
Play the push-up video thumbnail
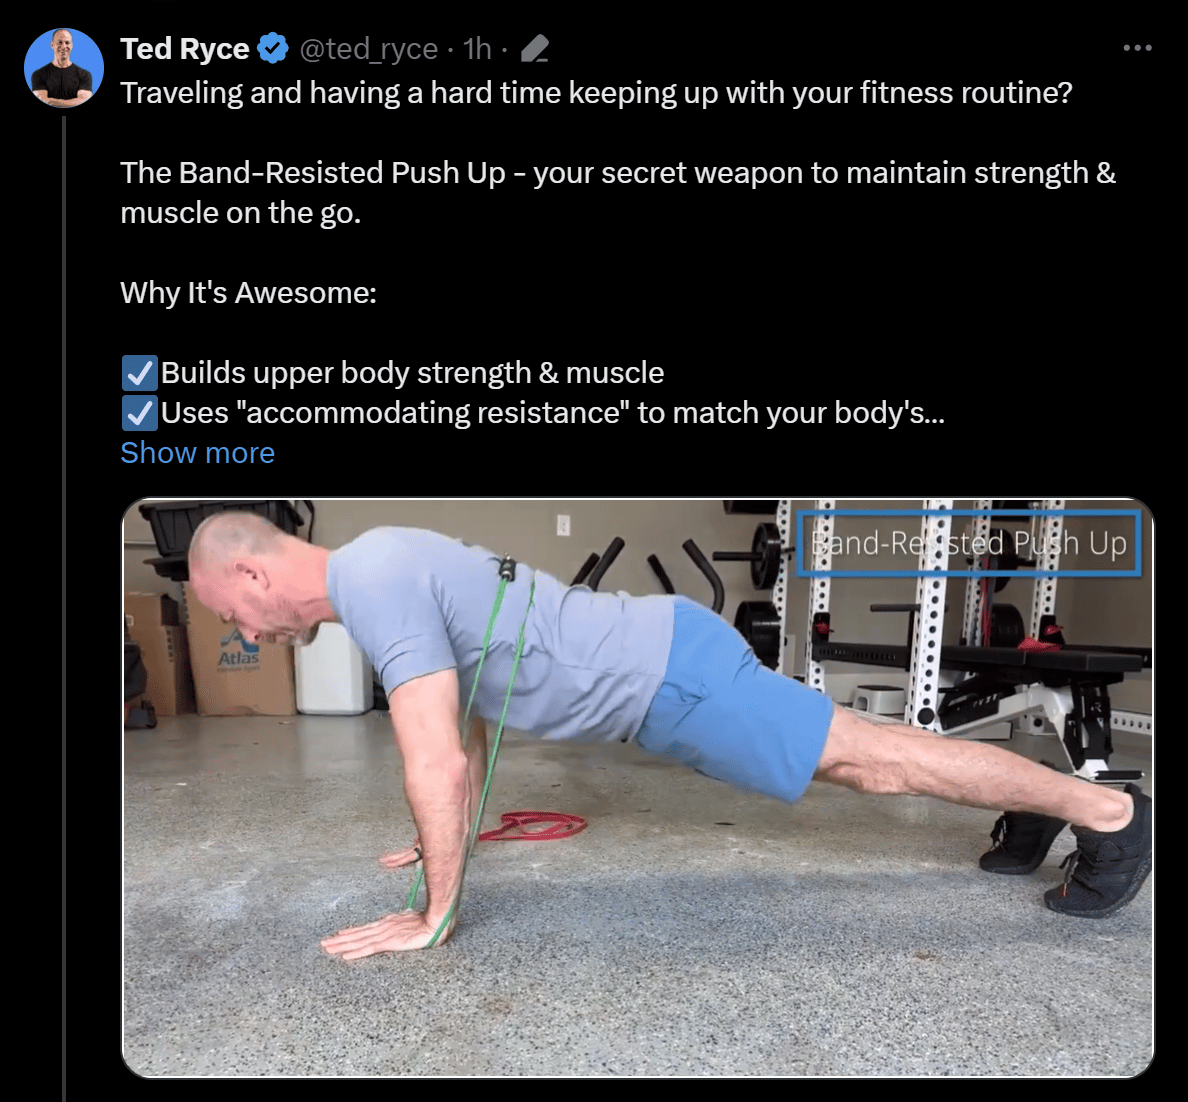(x=637, y=787)
